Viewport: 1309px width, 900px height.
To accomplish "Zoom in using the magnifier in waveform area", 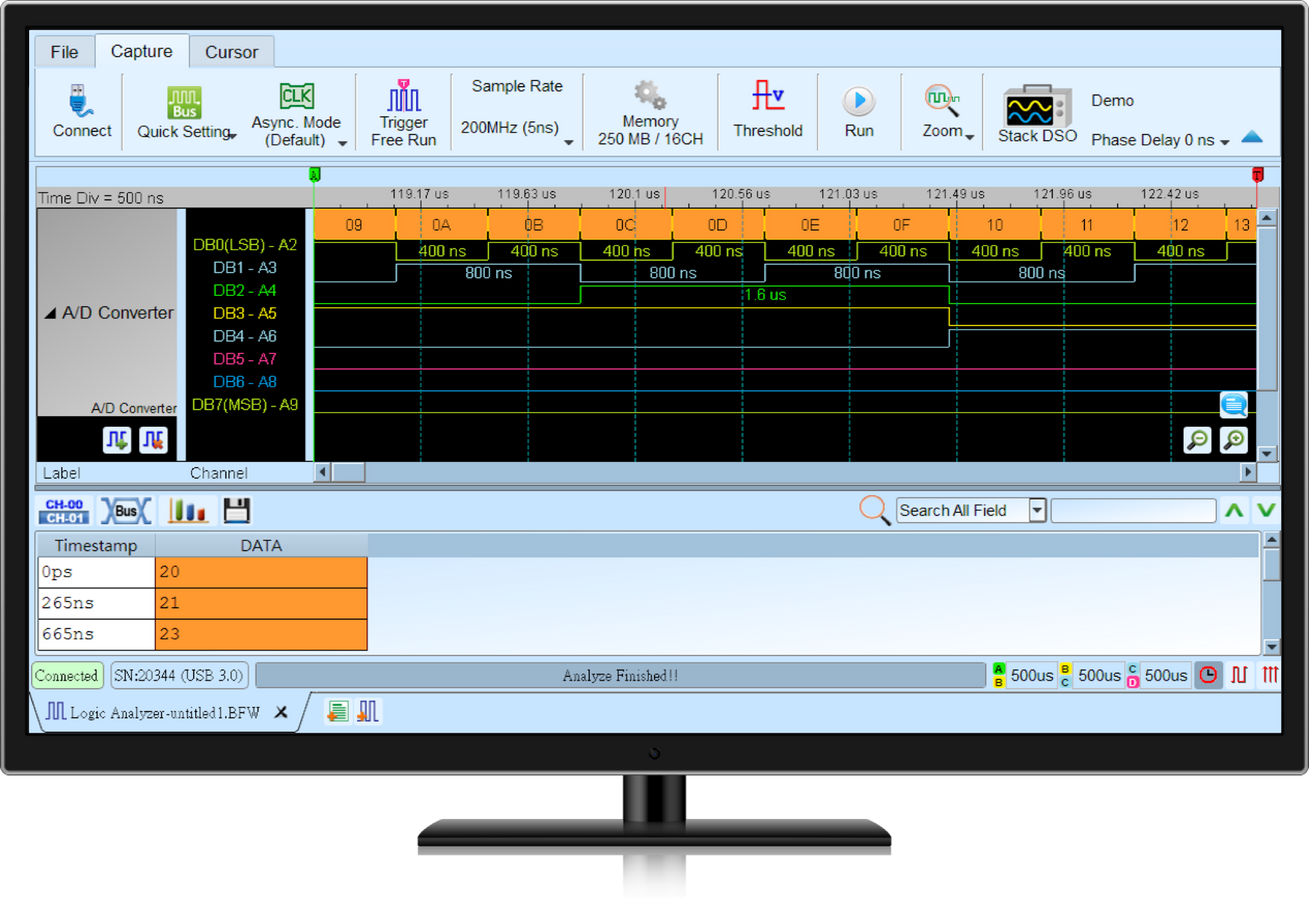I will [x=1233, y=440].
